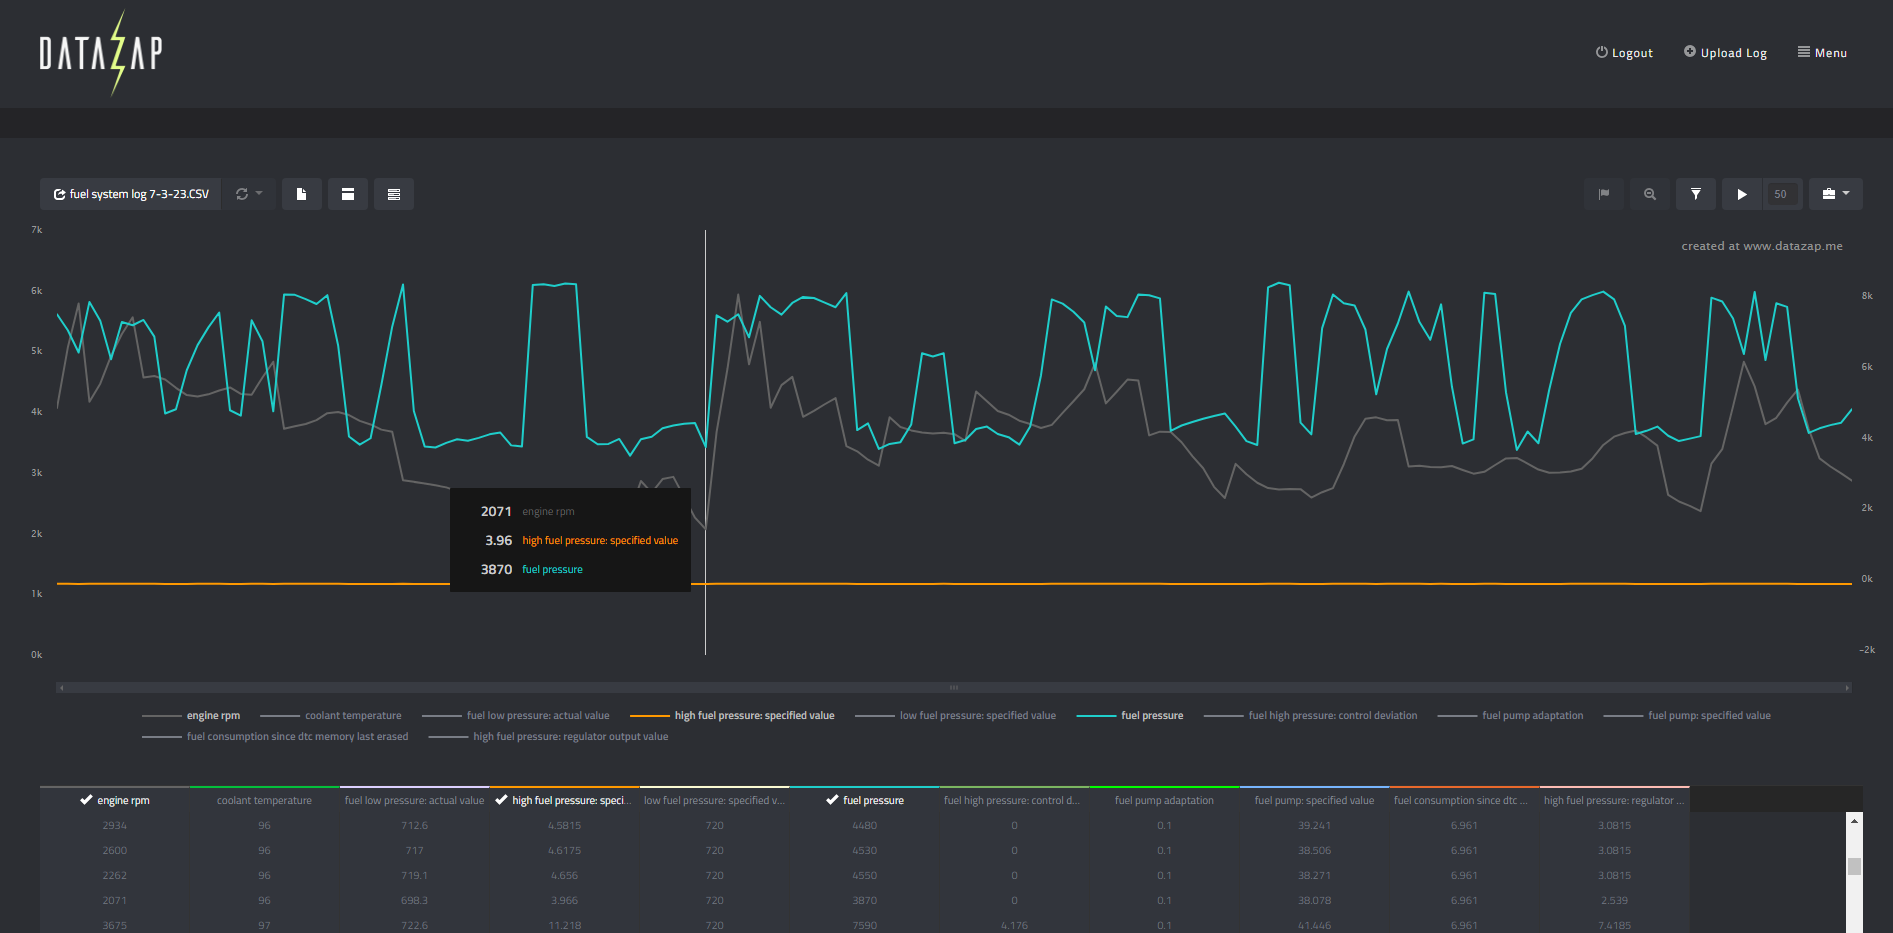The image size is (1893, 933).
Task: Click Upload Log in the header
Action: pyautogui.click(x=1725, y=53)
